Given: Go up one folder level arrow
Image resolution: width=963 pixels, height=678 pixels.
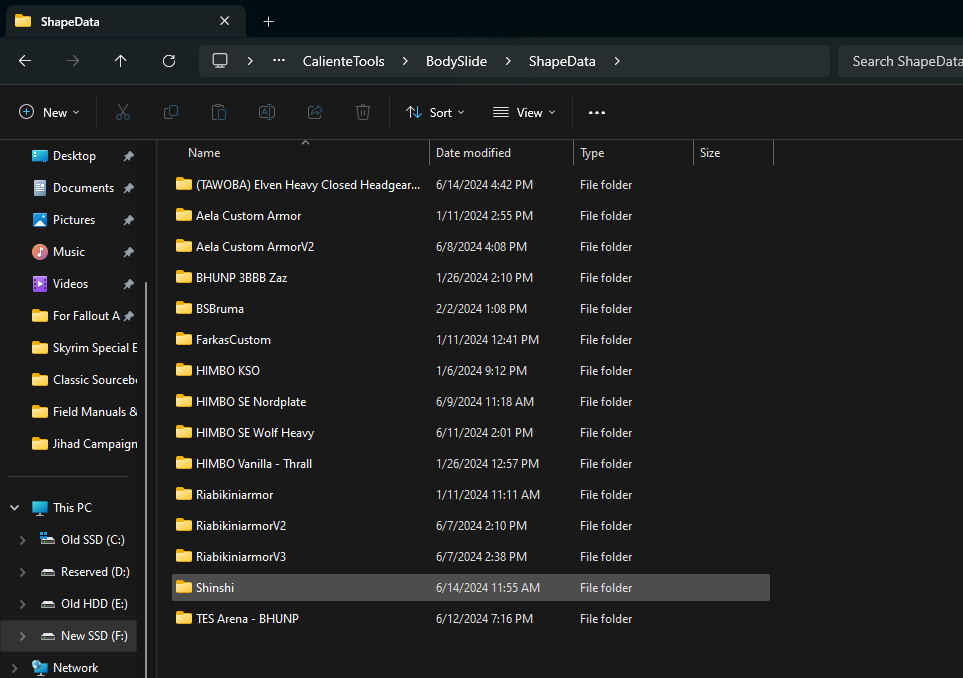Looking at the screenshot, I should click(120, 61).
